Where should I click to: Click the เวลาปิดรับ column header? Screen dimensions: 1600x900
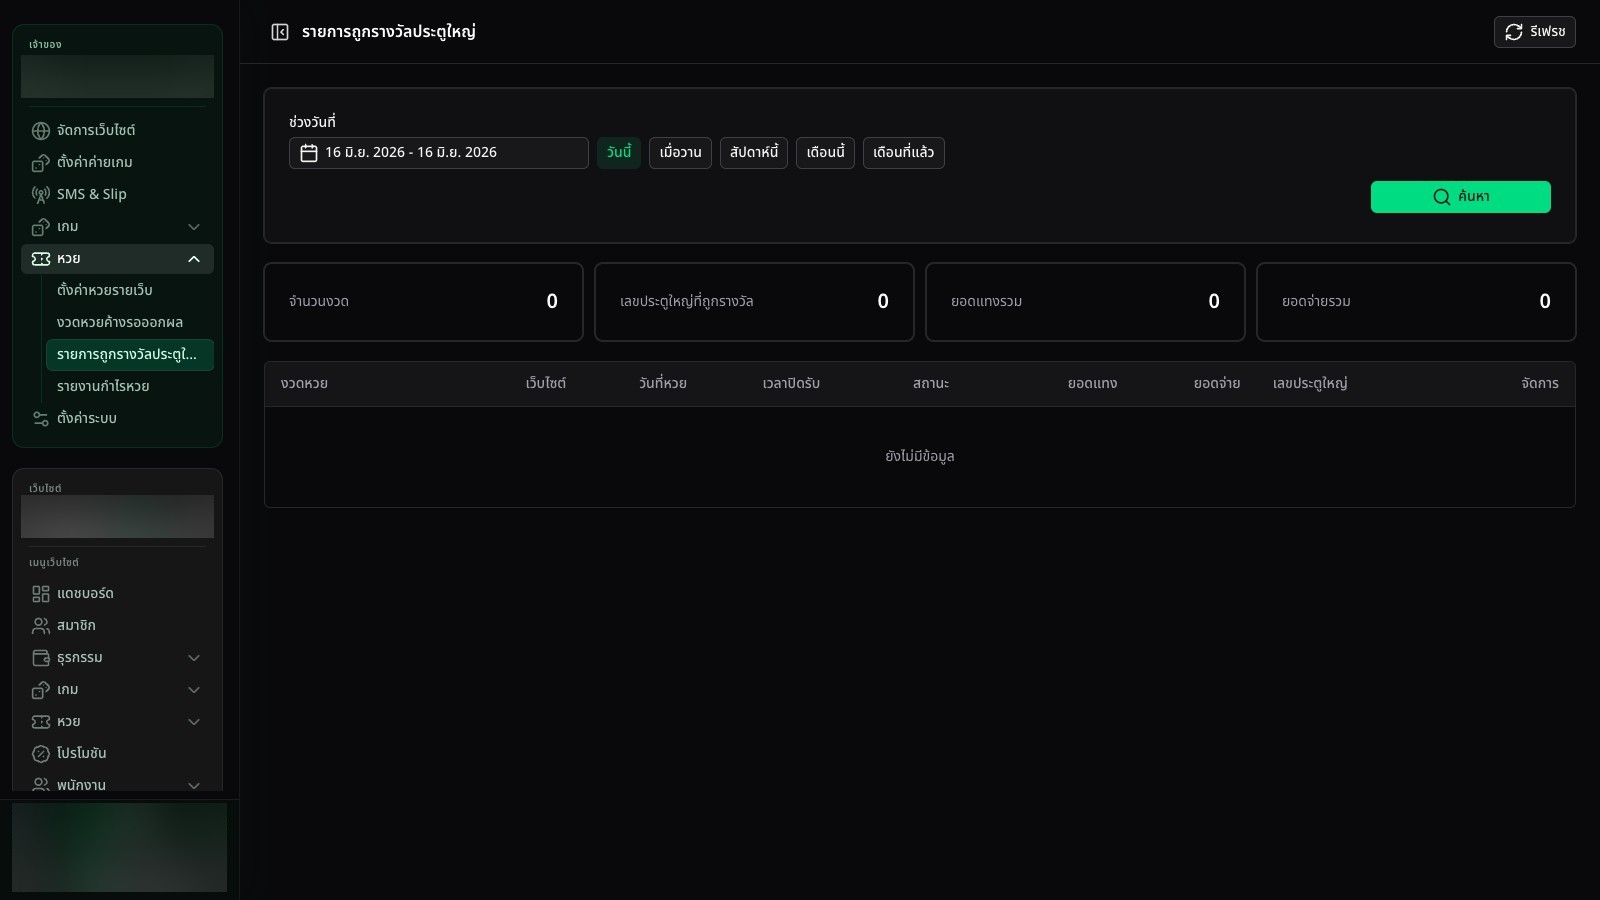coord(791,384)
